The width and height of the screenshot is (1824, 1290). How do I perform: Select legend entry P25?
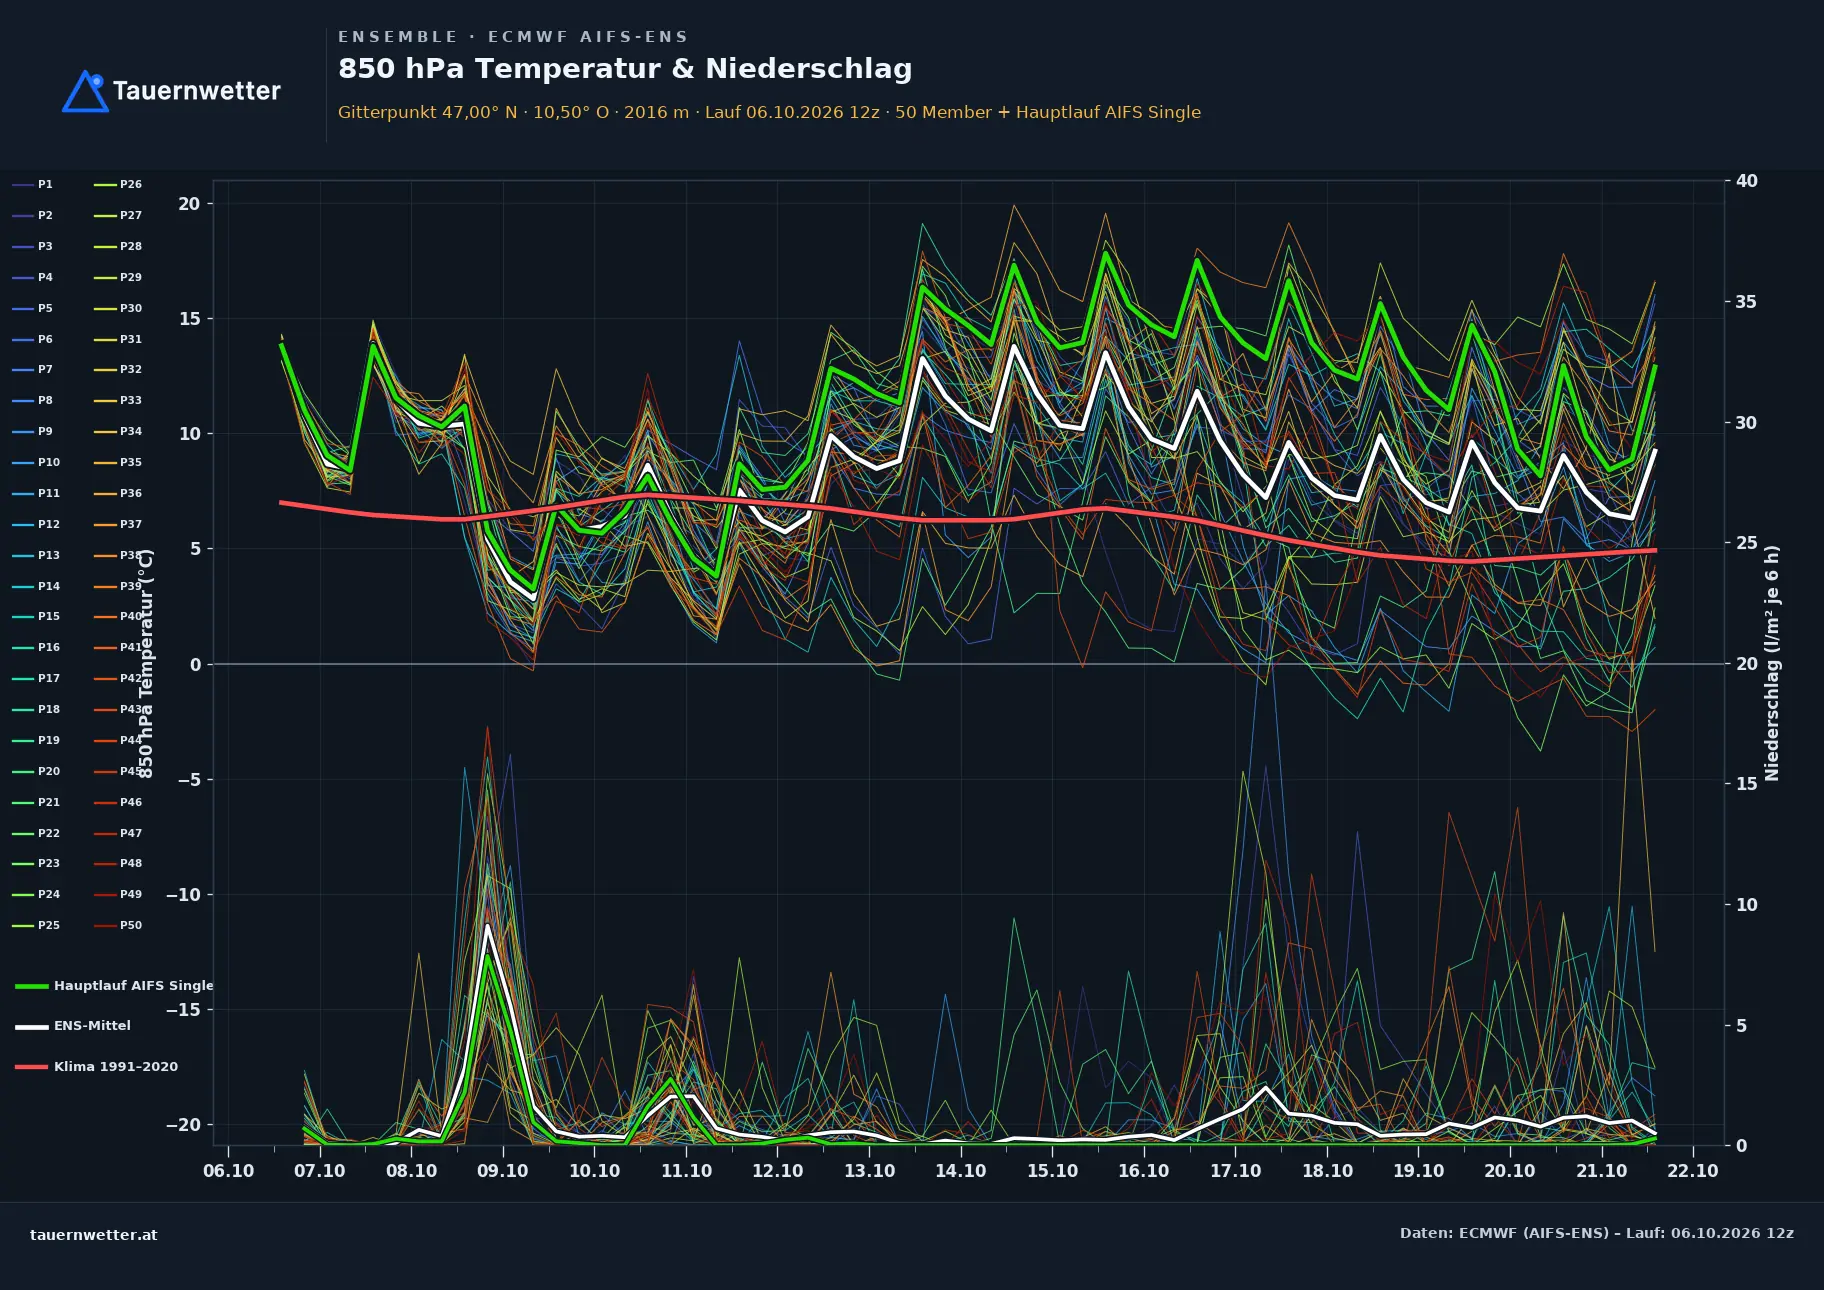(36, 925)
